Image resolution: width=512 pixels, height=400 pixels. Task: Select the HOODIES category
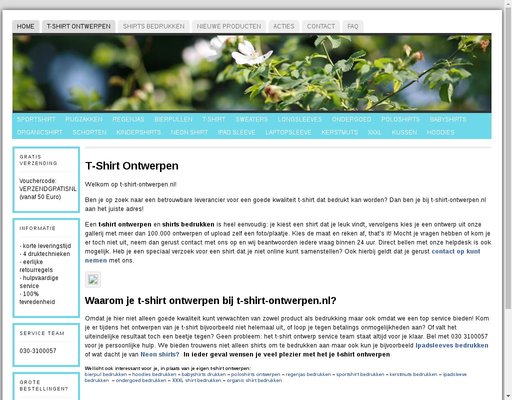click(x=440, y=132)
